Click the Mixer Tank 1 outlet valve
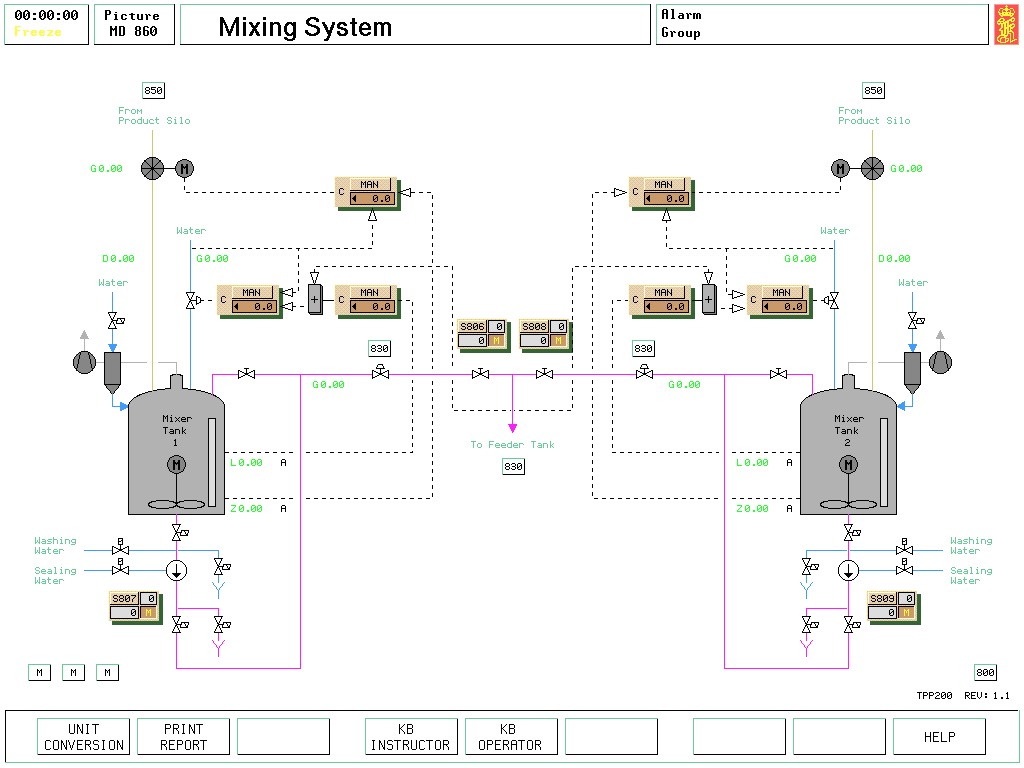Image resolution: width=1024 pixels, height=768 pixels. click(179, 533)
